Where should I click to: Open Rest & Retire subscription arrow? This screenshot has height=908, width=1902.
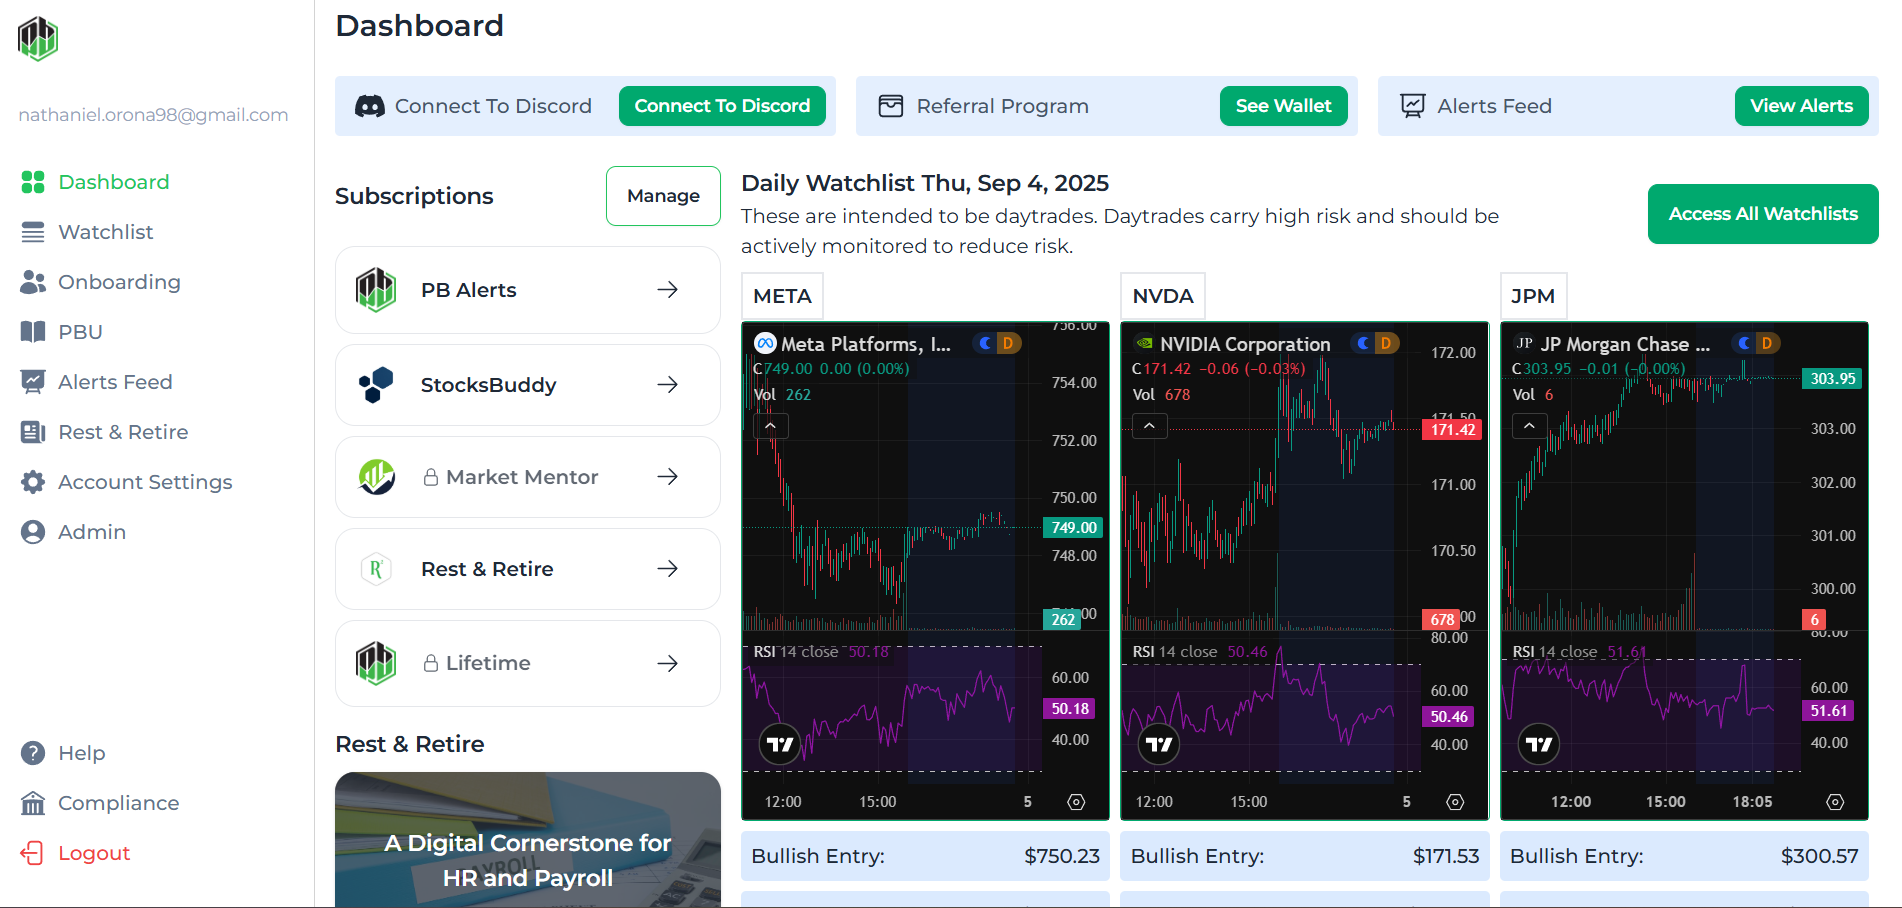(x=667, y=569)
